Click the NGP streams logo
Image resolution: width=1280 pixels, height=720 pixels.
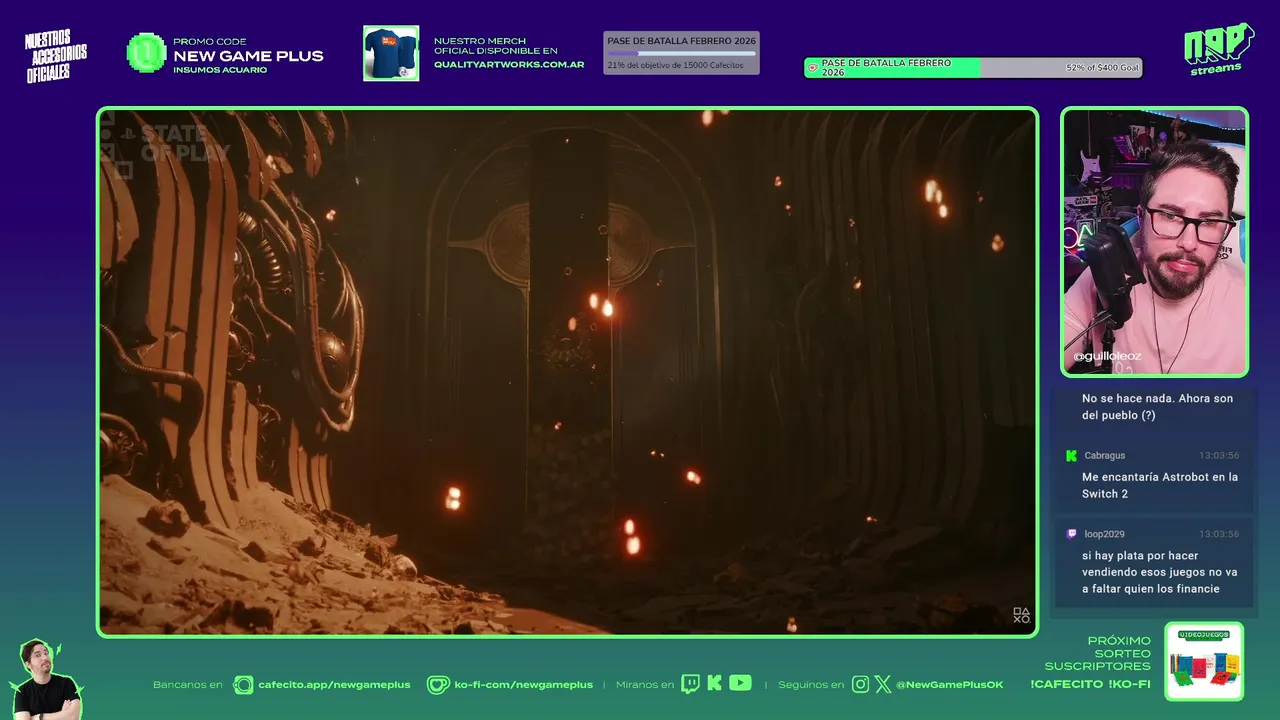click(x=1218, y=49)
